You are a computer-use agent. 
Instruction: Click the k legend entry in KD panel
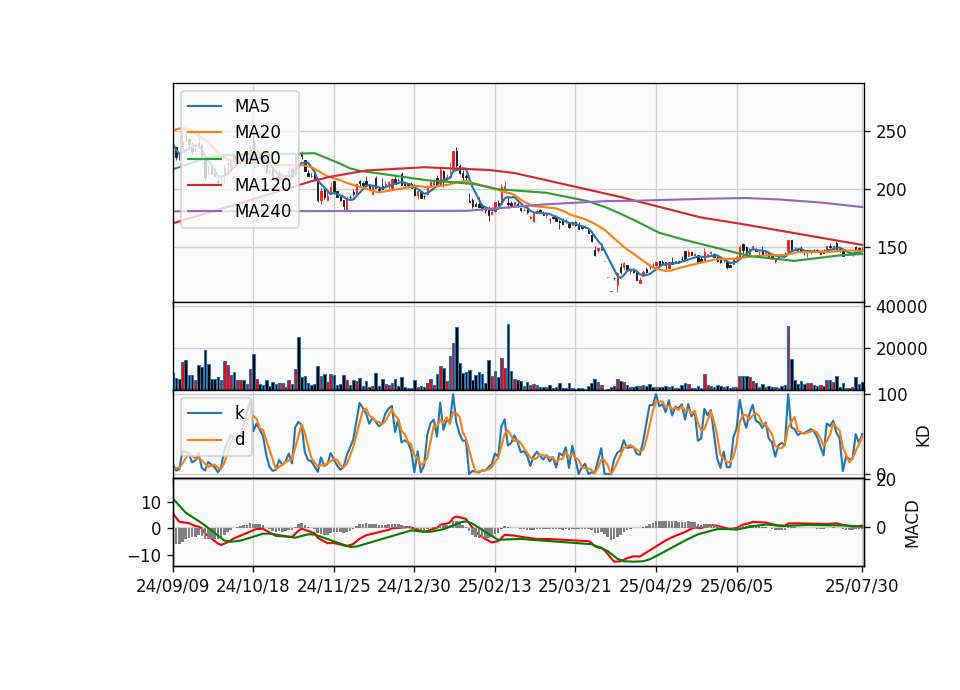tap(239, 413)
